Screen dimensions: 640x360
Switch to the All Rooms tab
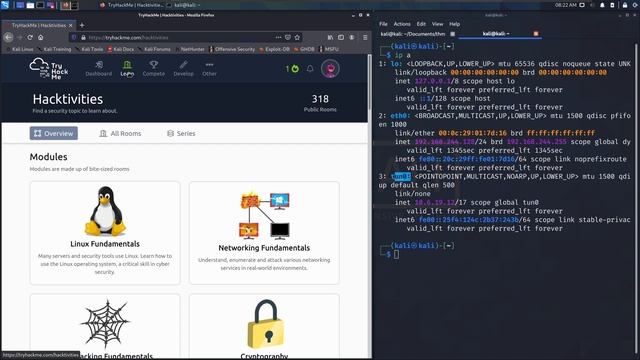pyautogui.click(x=120, y=133)
